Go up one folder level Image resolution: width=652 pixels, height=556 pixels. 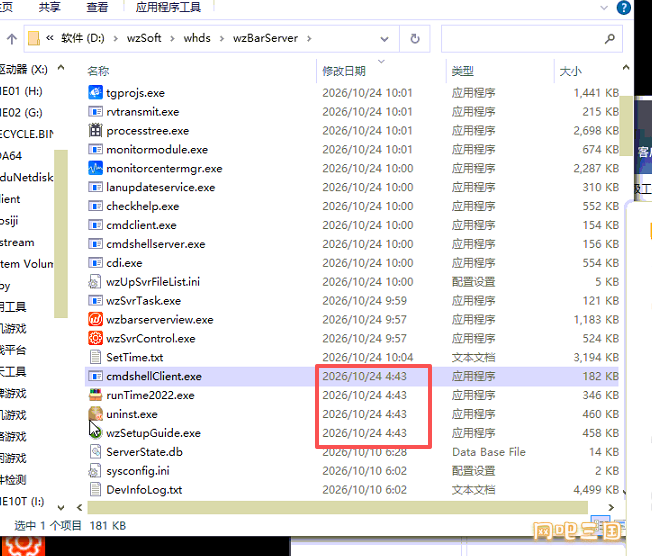point(12,39)
